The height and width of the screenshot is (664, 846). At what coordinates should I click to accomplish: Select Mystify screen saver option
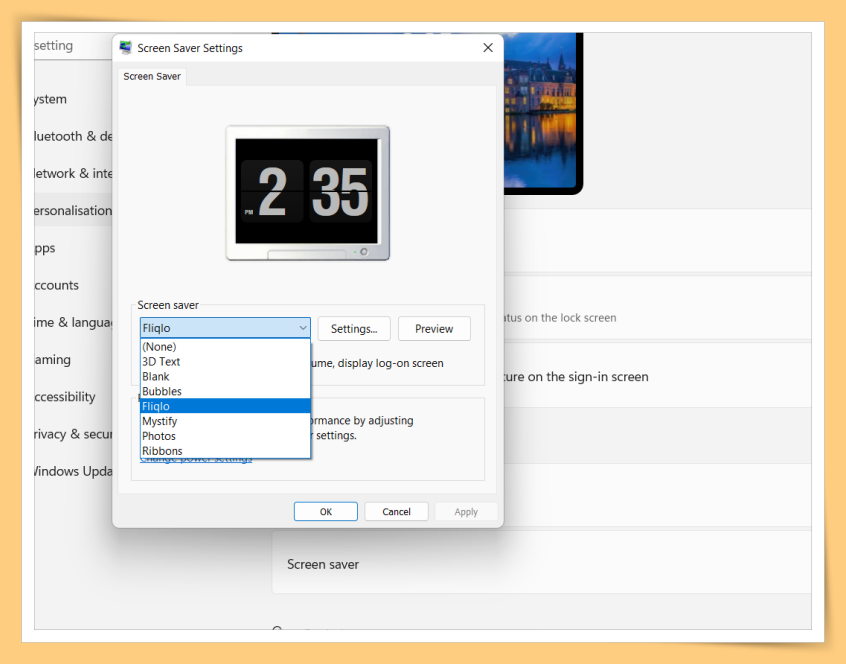click(x=225, y=421)
